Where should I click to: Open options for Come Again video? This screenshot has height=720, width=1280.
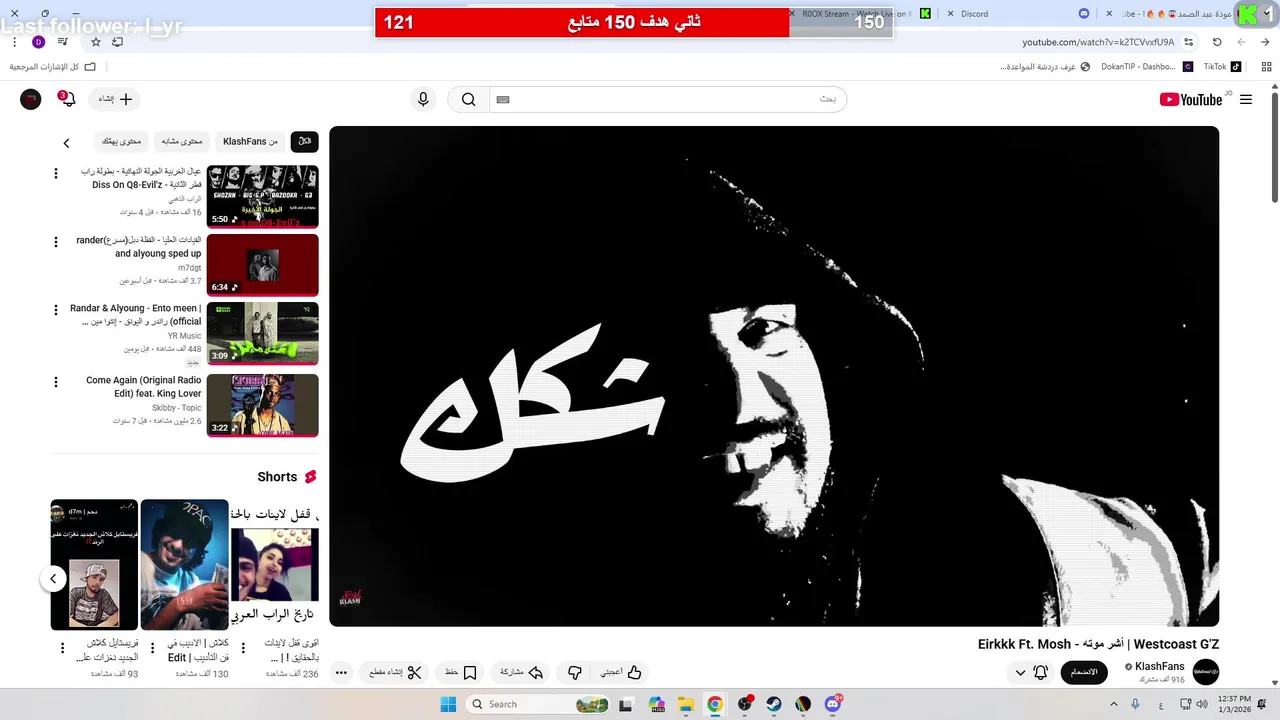[x=56, y=382]
